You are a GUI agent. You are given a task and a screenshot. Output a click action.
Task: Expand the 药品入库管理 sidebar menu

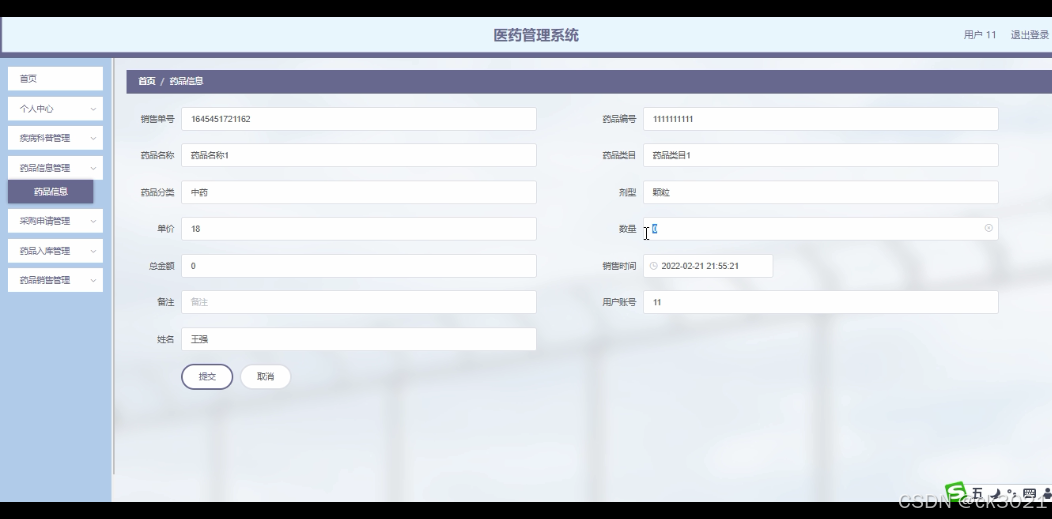click(56, 251)
